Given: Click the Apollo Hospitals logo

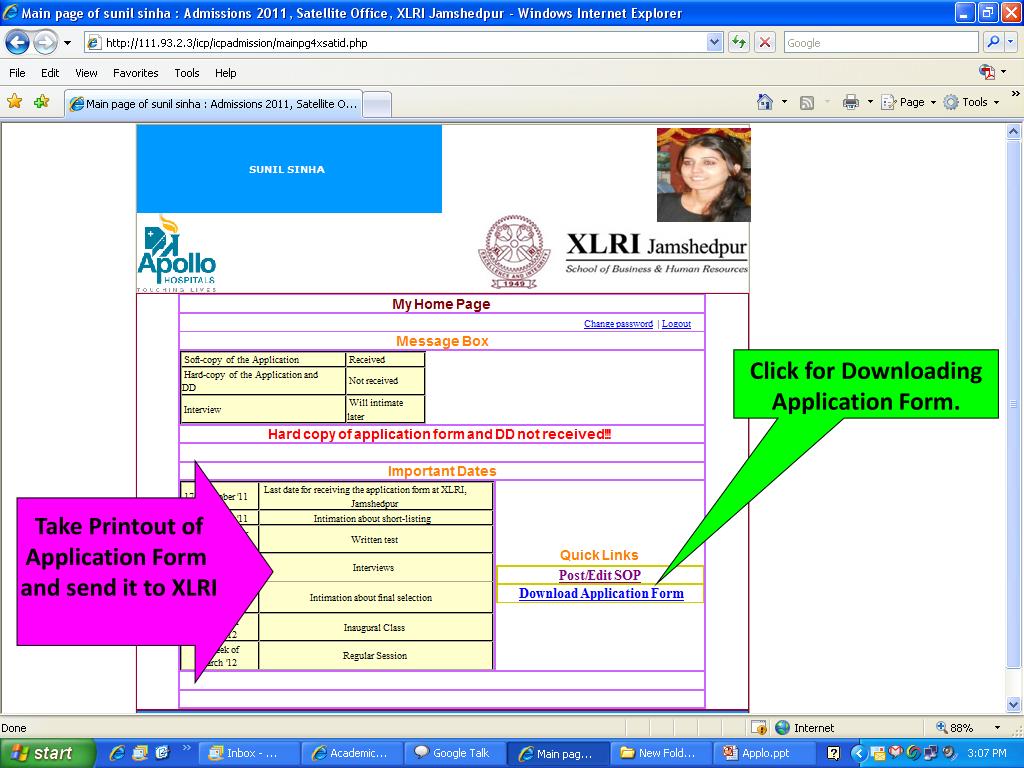Looking at the screenshot, I should tap(176, 253).
